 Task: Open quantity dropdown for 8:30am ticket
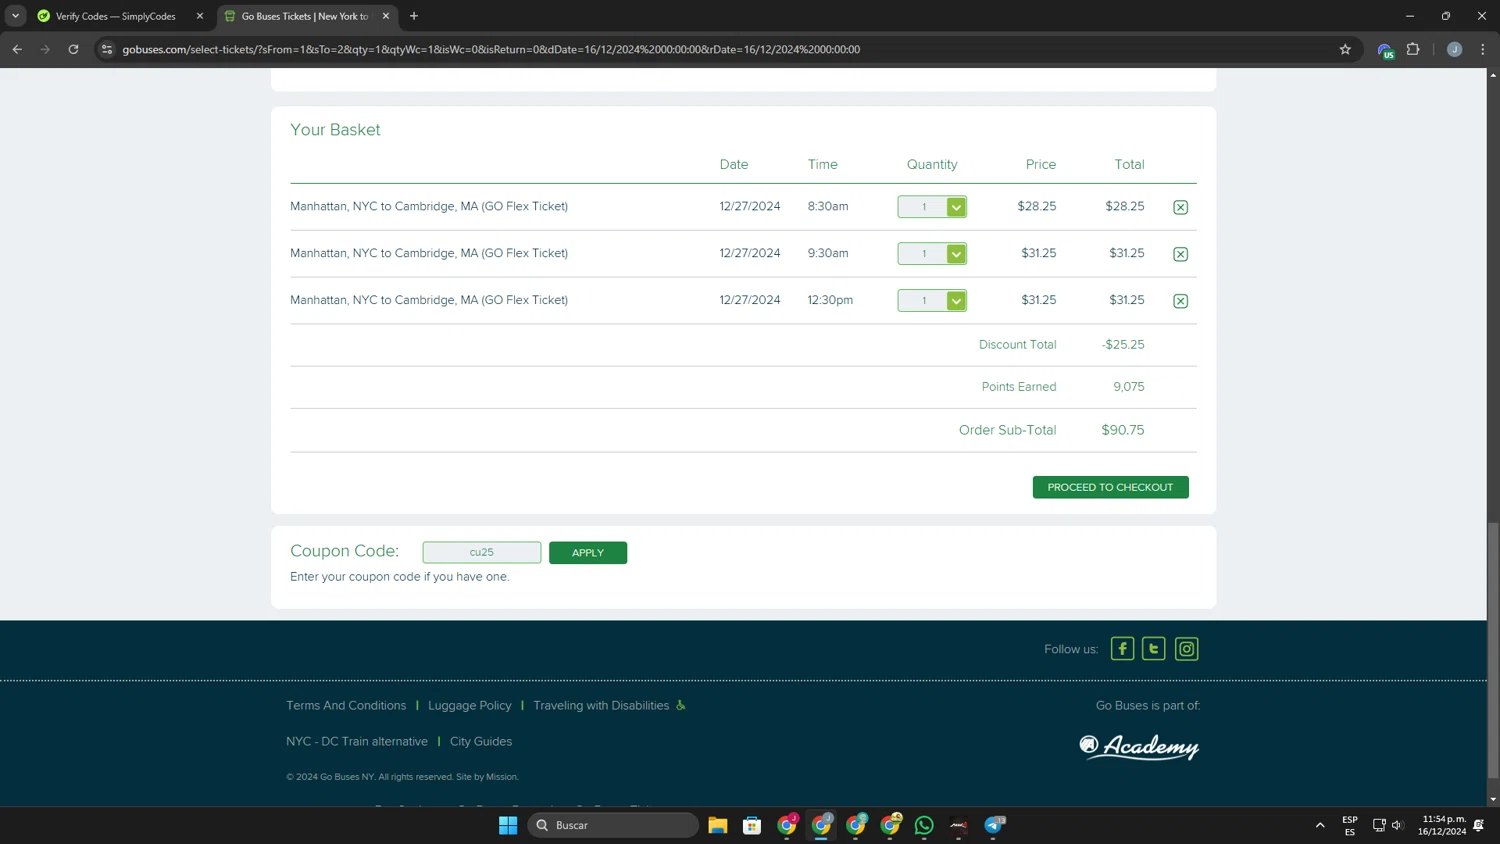pos(932,207)
